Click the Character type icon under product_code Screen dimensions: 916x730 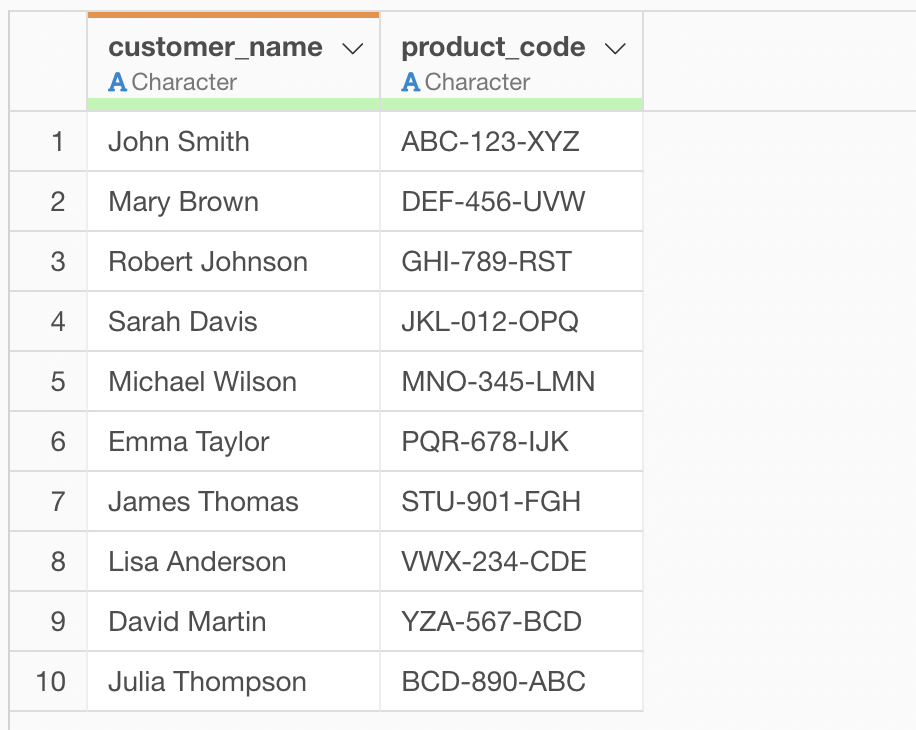click(410, 83)
